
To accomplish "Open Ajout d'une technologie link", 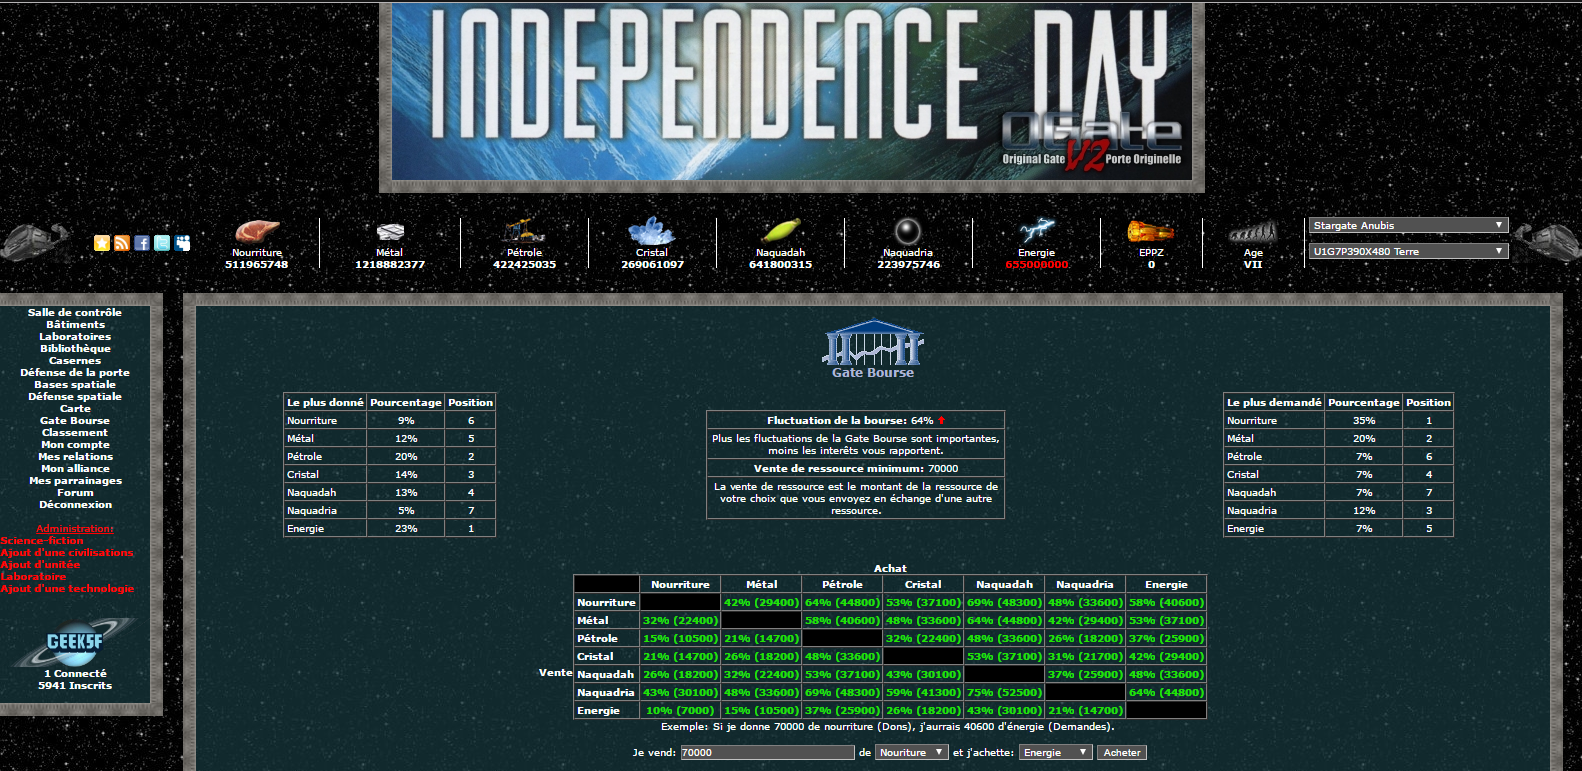I will (x=67, y=588).
